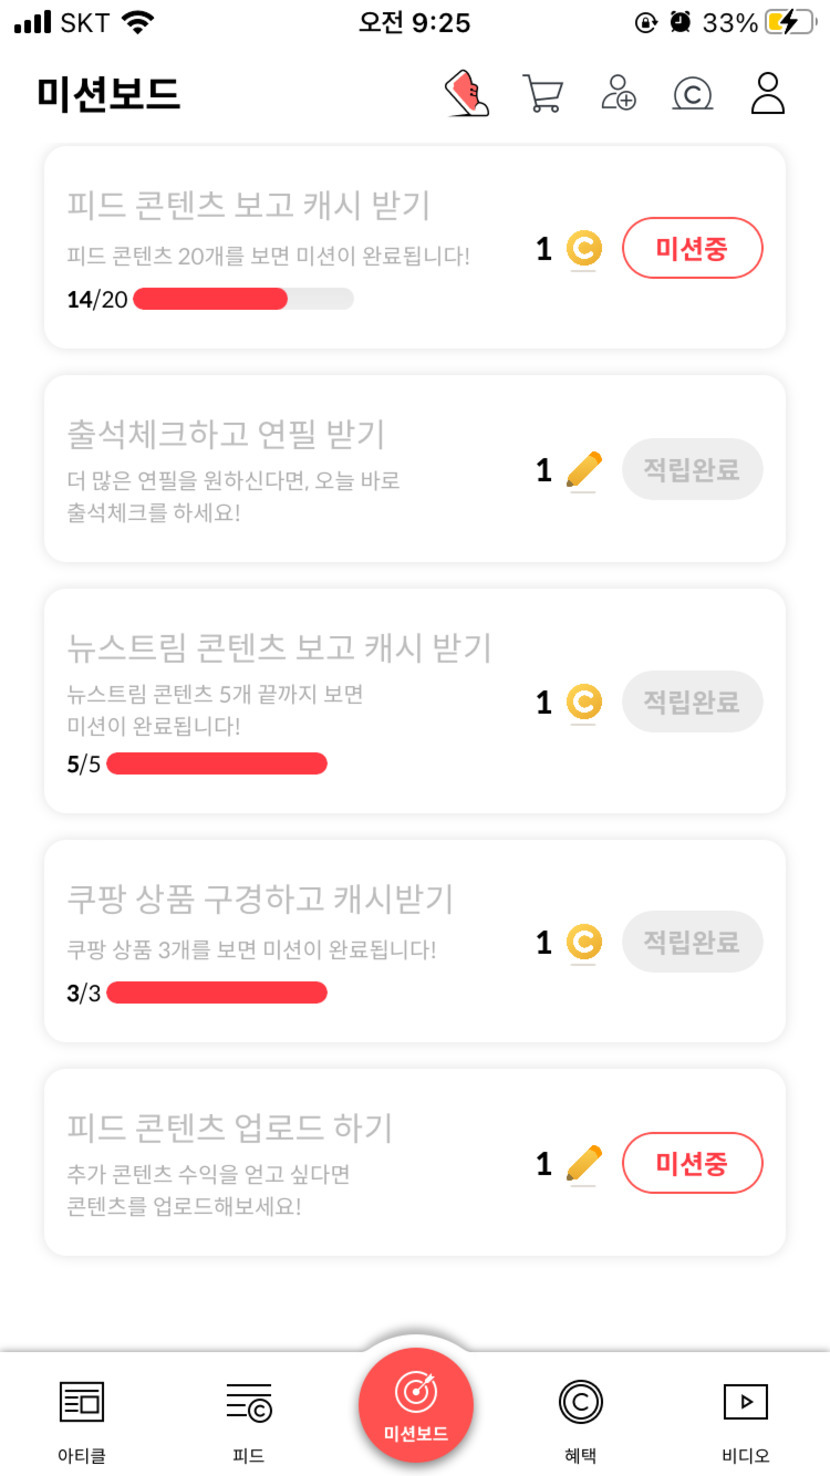
Task: Tap gold coin on feed content mission
Action: [584, 248]
